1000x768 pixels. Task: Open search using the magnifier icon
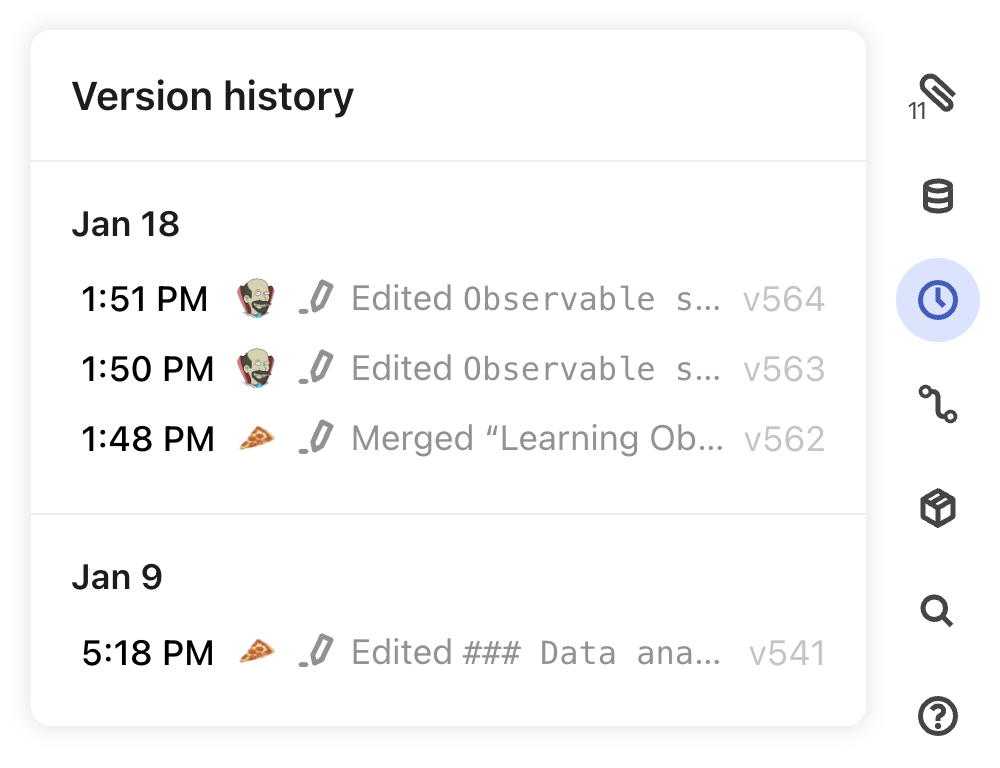click(936, 611)
